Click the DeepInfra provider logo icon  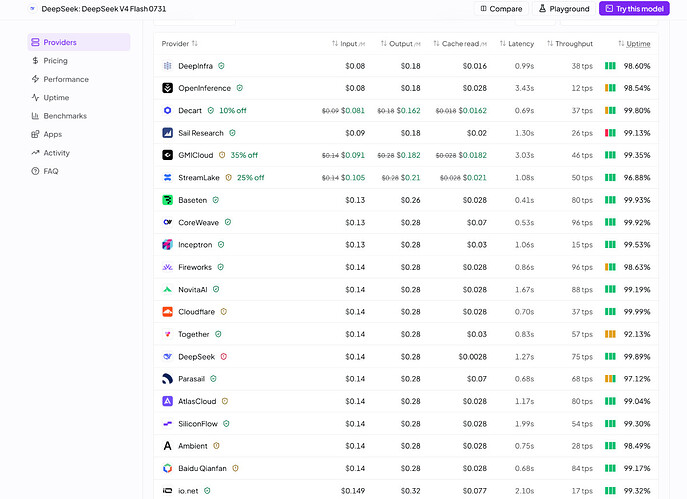click(167, 66)
